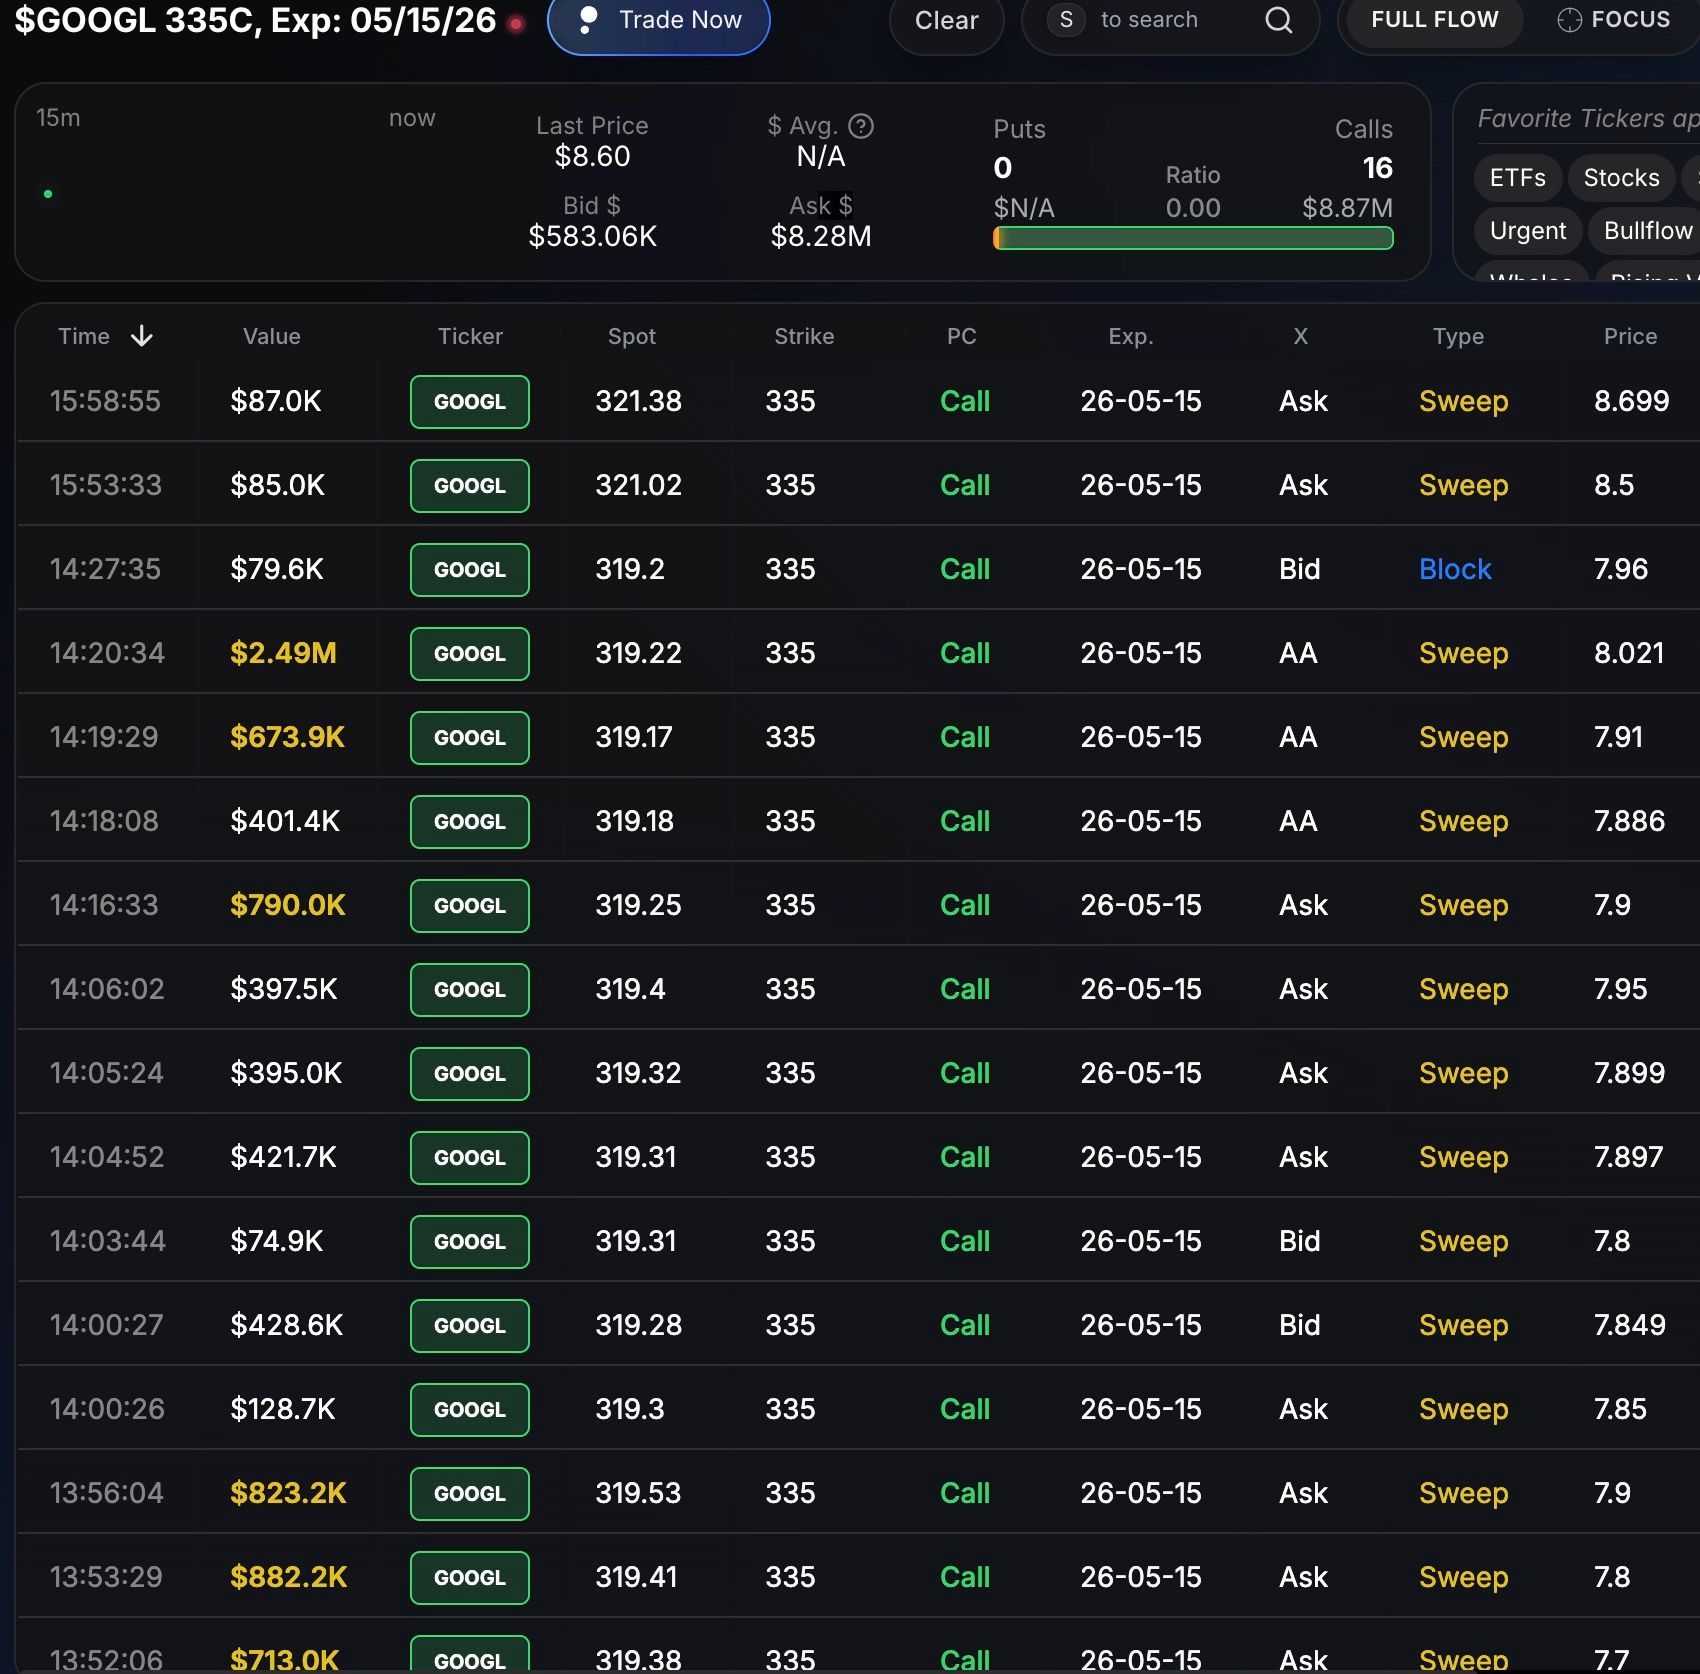The width and height of the screenshot is (1700, 1674).
Task: Click the Time column sort arrow
Action: (142, 336)
